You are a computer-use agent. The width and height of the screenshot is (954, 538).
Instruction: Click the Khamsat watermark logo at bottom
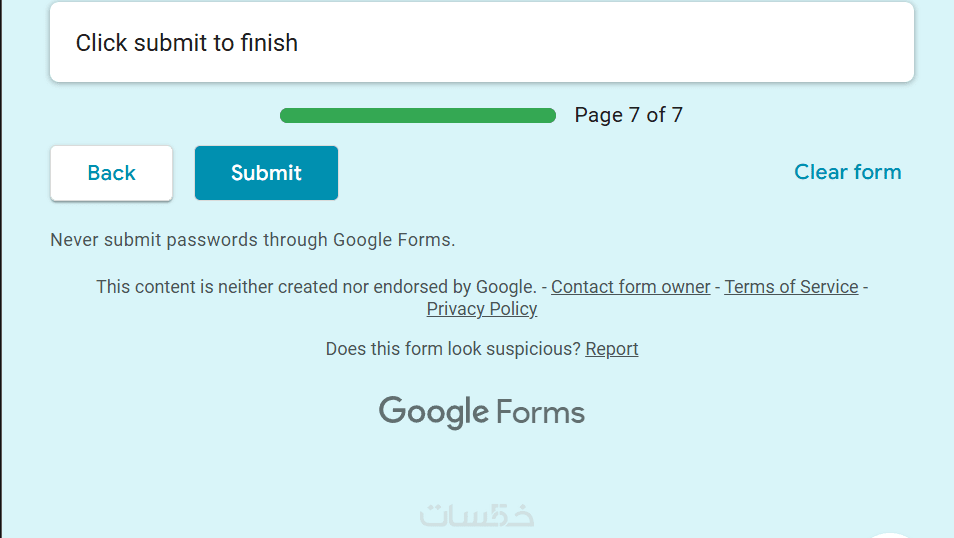(x=477, y=515)
